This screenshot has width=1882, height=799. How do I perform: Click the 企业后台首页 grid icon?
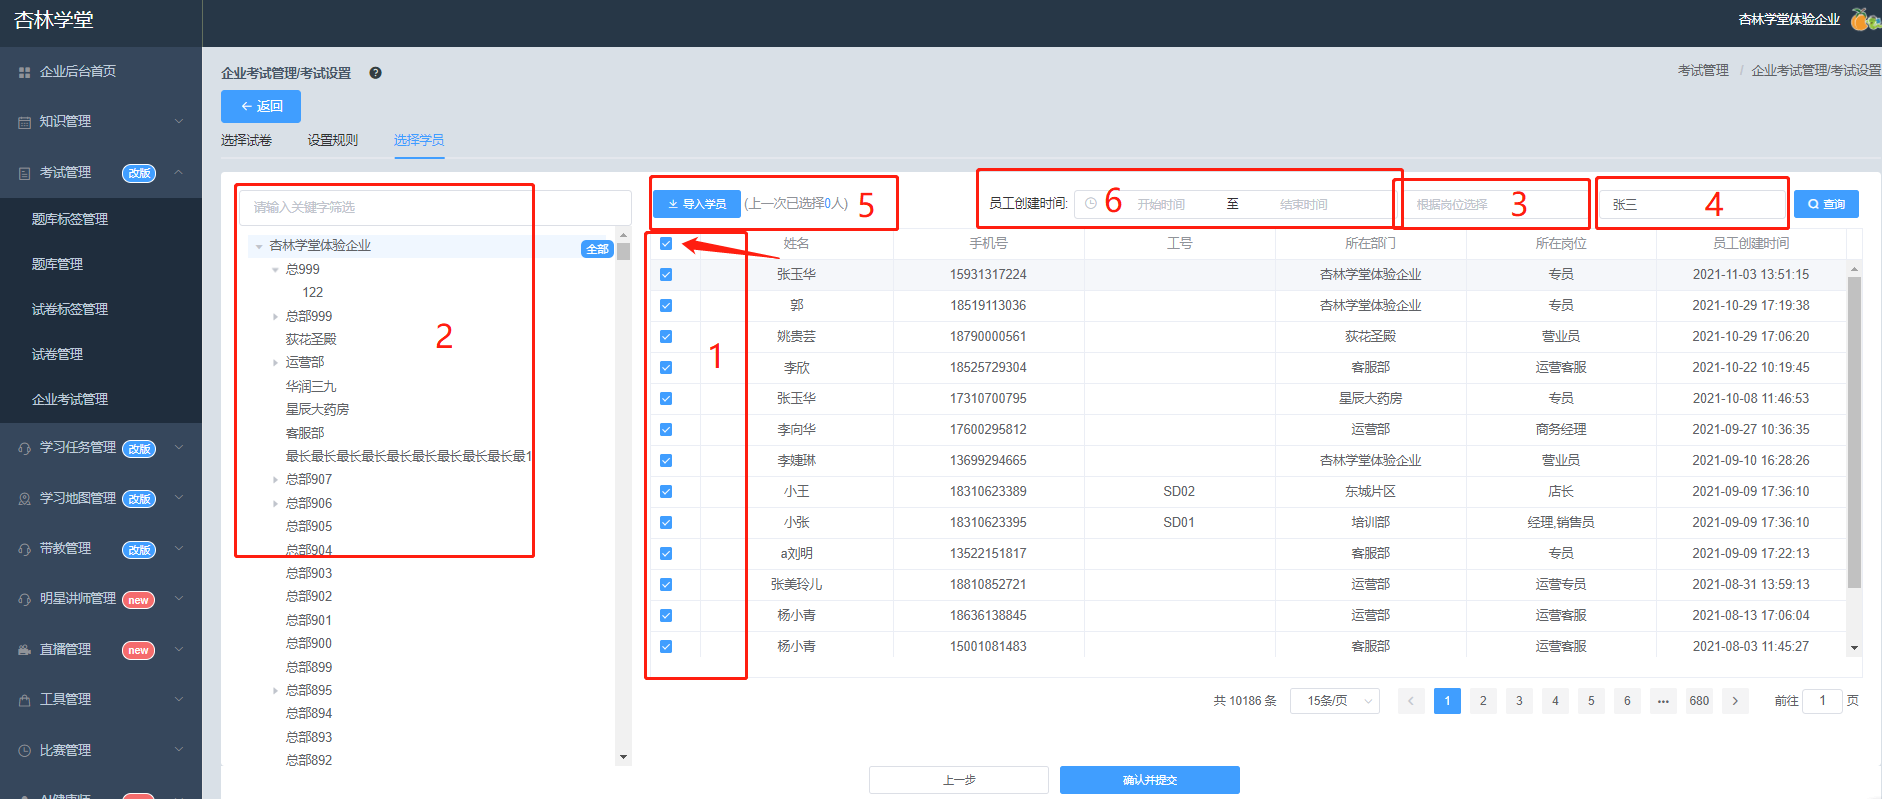24,72
